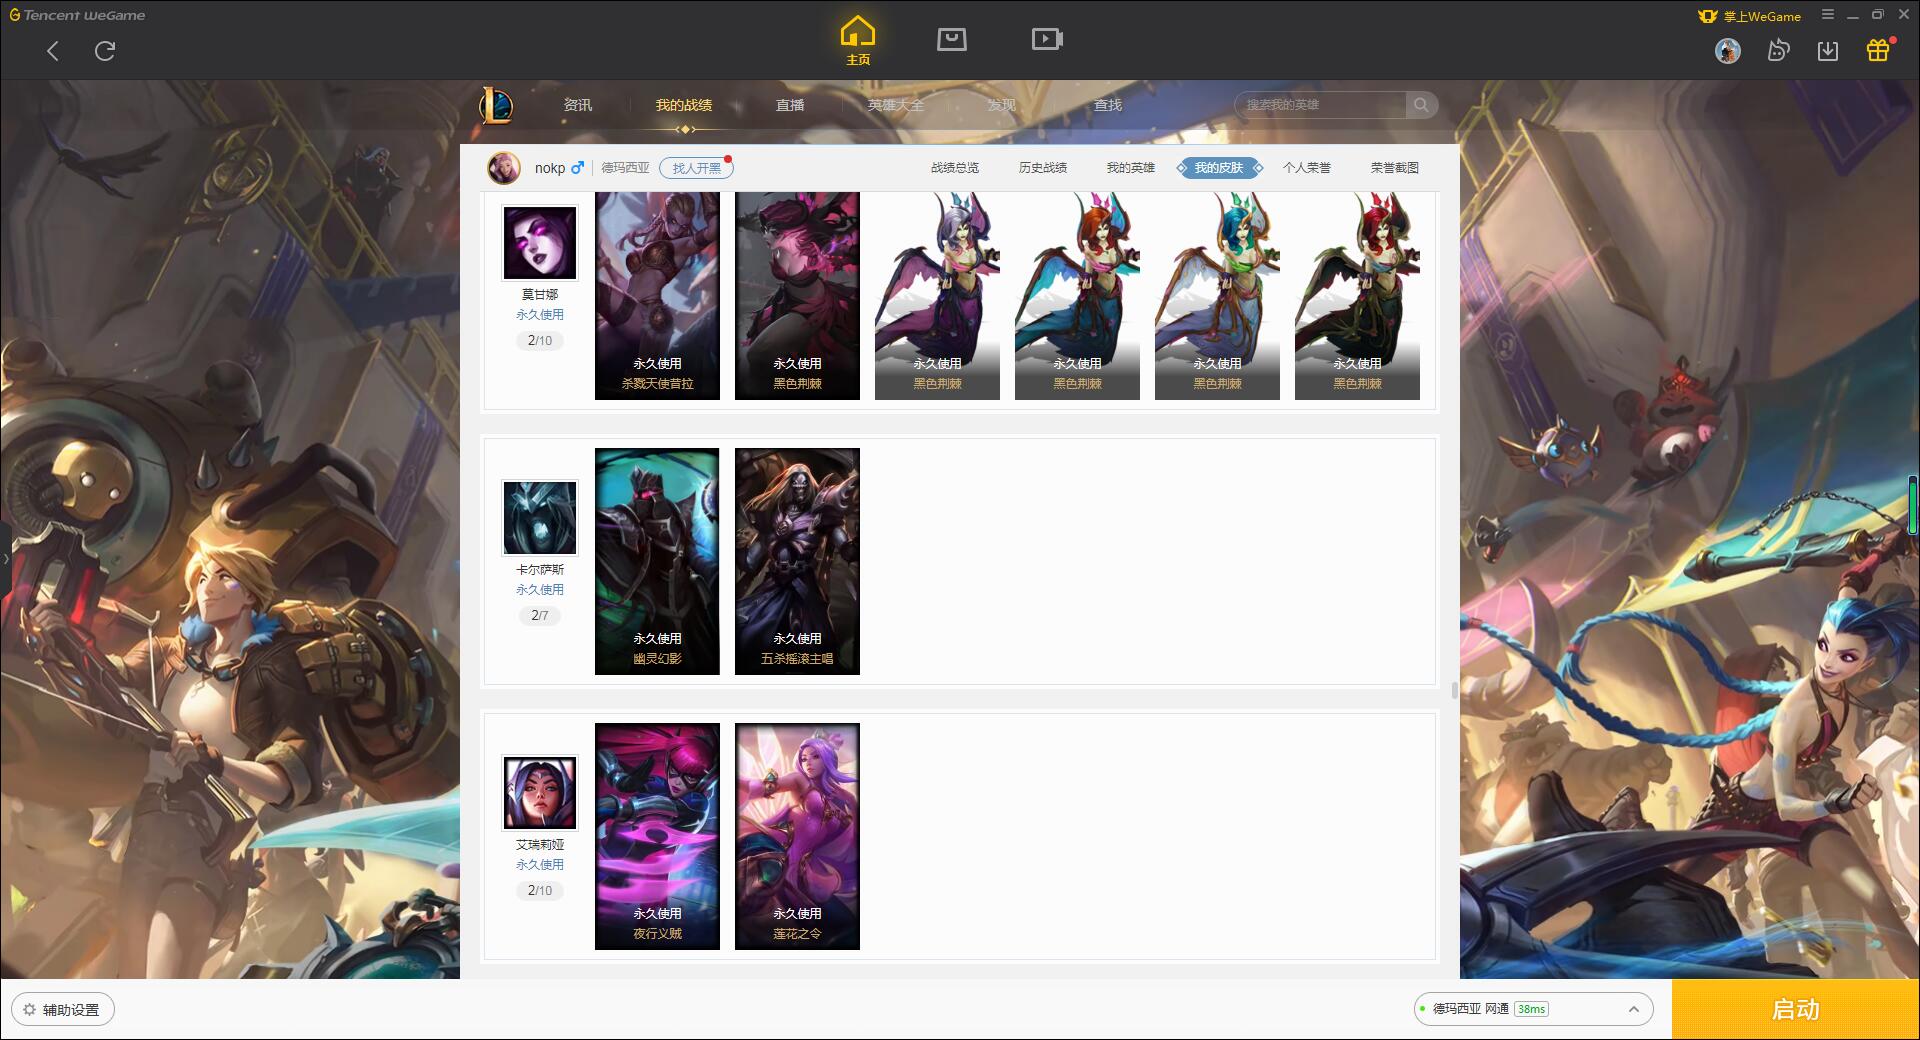Viewport: 1920px width, 1040px height.
Task: Open first 黑色荆棘 skin splash card
Action: (797, 296)
